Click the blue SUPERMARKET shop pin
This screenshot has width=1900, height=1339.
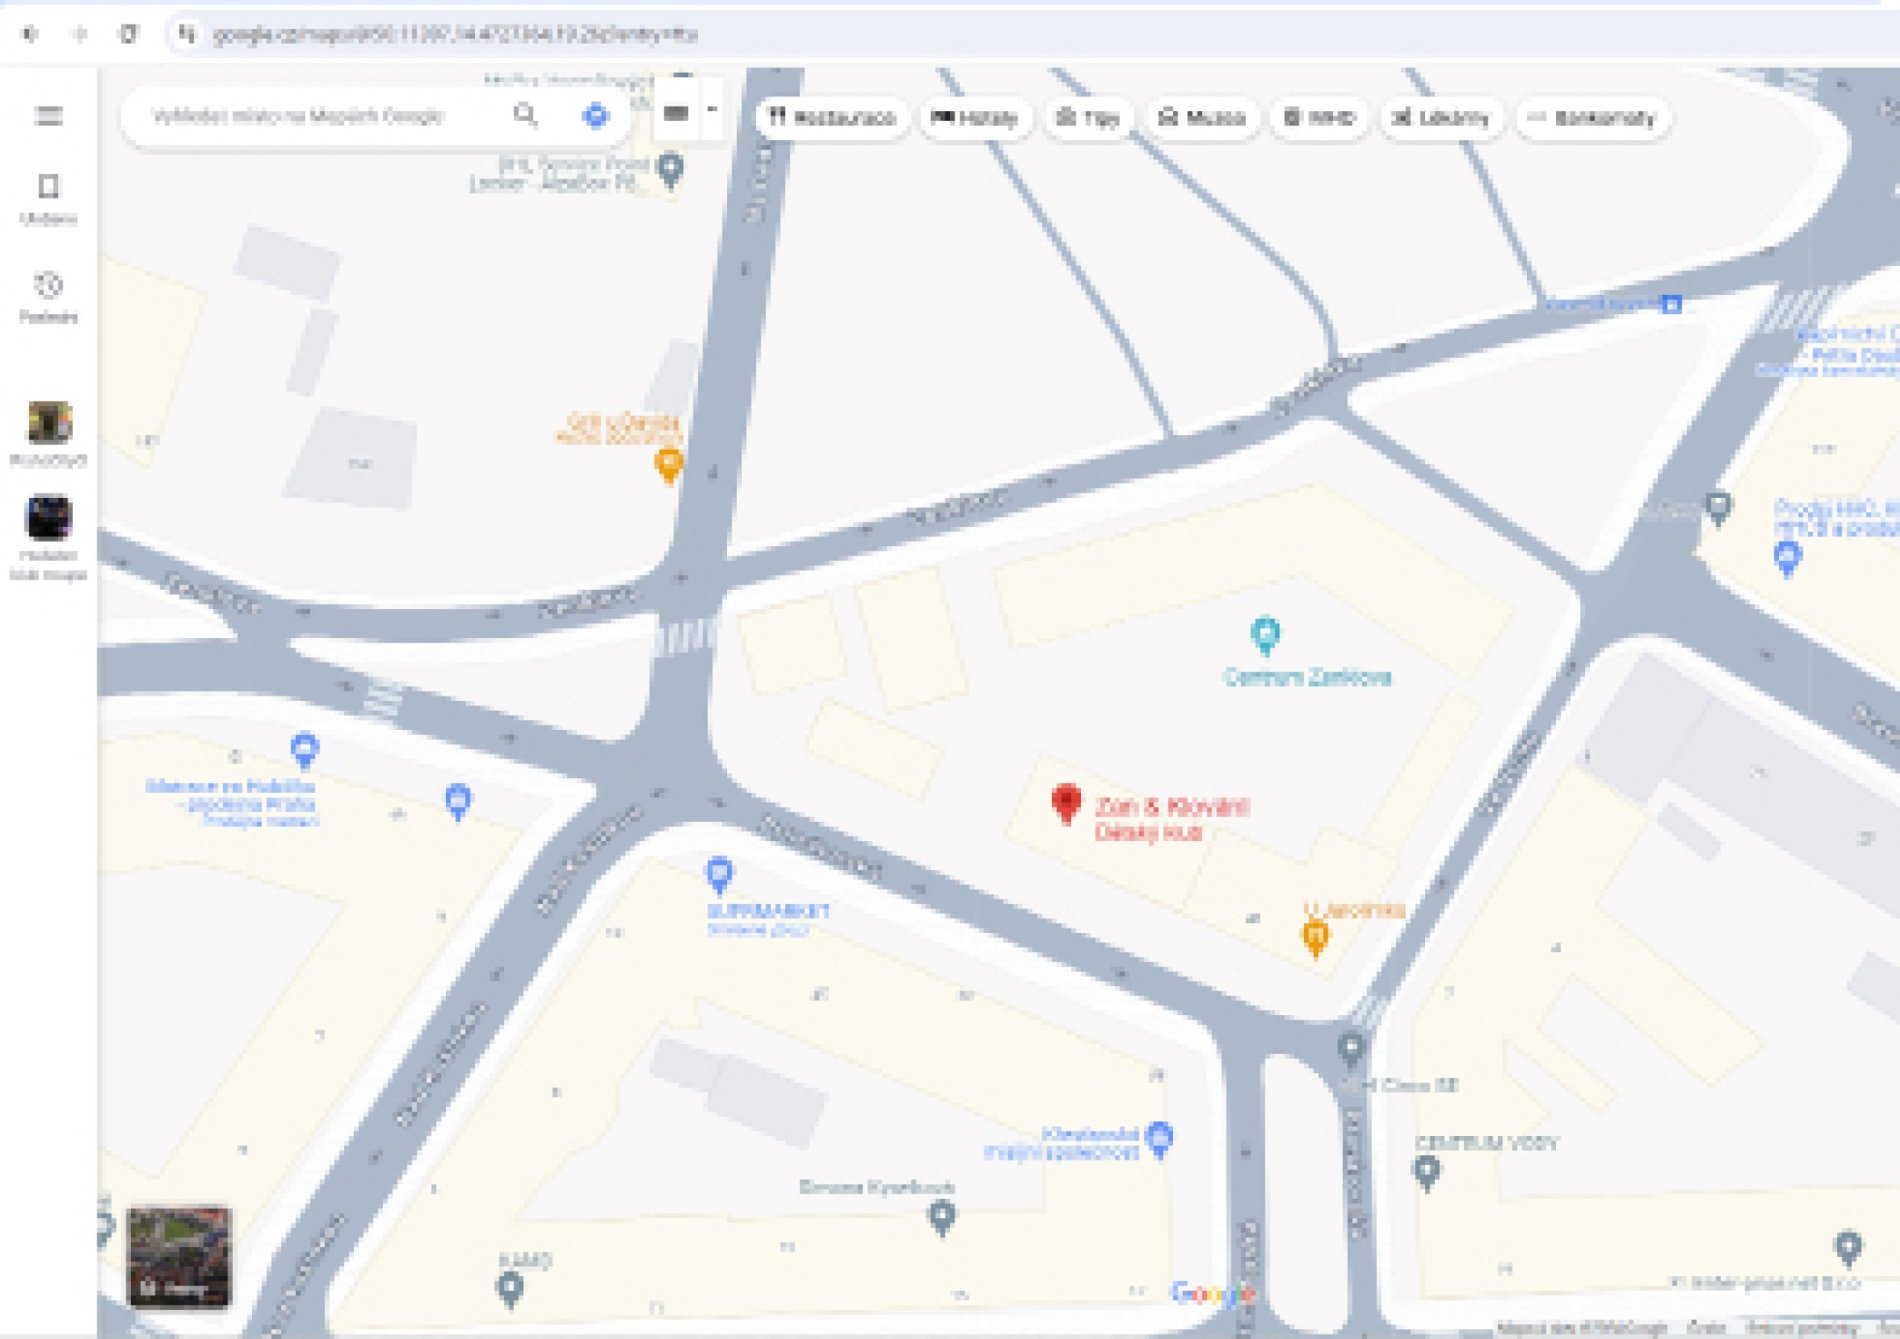click(719, 875)
